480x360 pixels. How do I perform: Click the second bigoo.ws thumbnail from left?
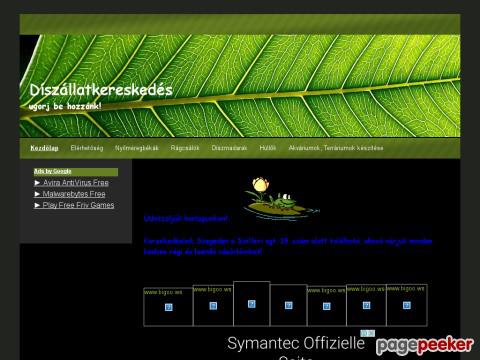click(213, 305)
